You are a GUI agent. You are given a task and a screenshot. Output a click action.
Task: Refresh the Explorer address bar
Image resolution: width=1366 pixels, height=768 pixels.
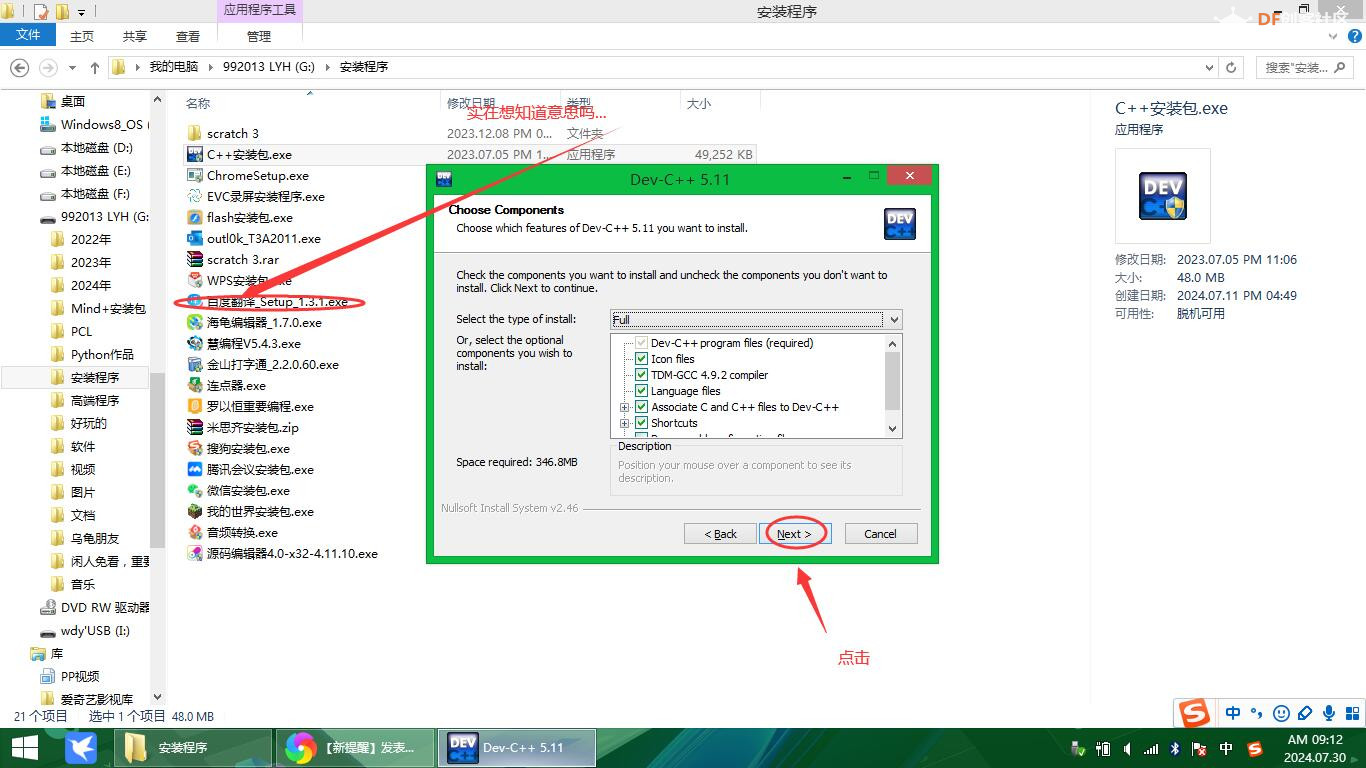tap(1231, 67)
